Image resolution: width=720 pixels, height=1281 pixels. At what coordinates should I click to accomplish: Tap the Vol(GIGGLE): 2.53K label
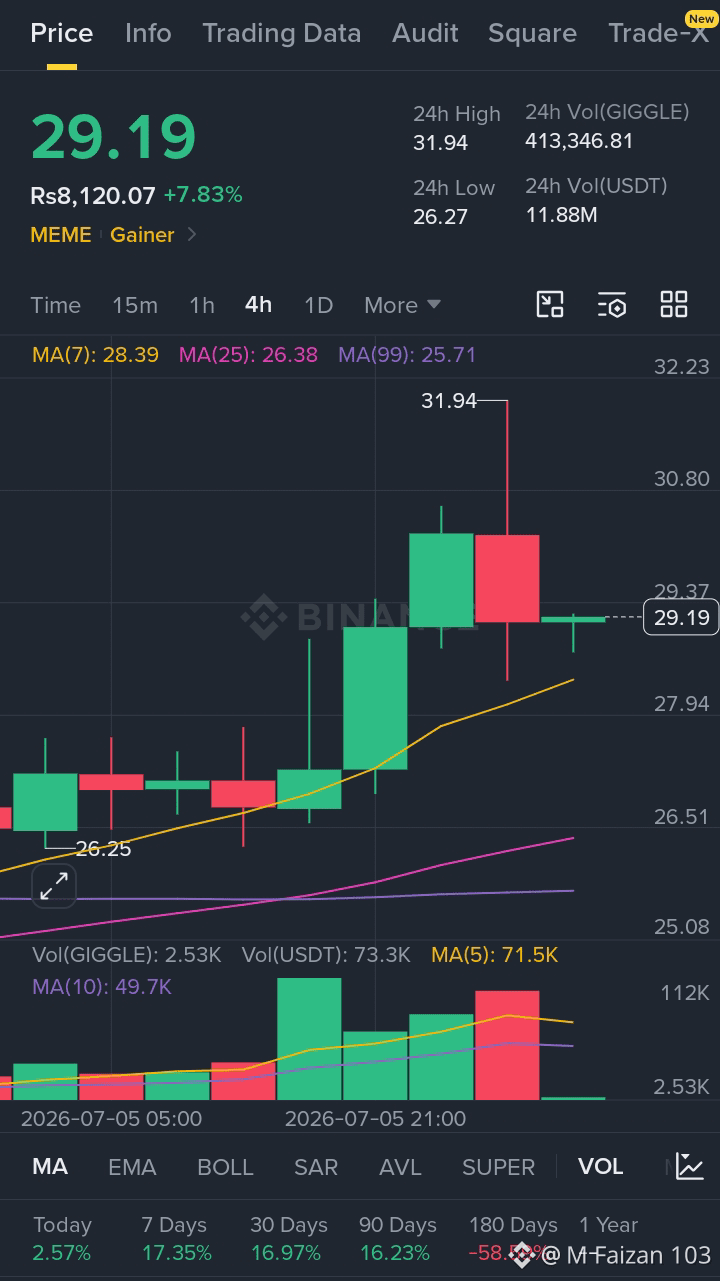tap(126, 955)
